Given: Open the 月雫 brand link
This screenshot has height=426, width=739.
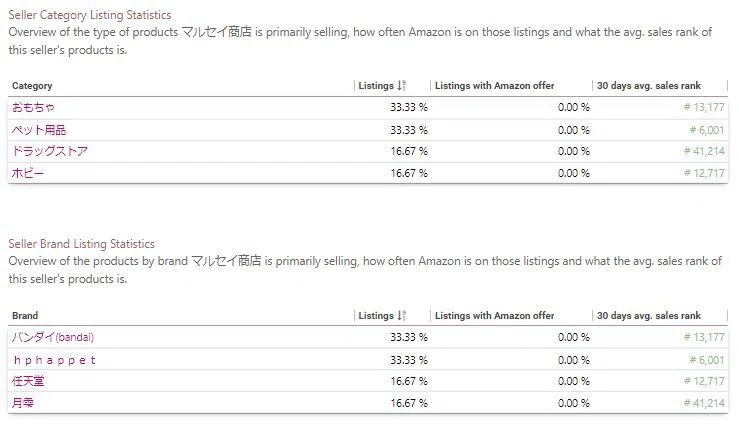Looking at the screenshot, I should point(23,403).
